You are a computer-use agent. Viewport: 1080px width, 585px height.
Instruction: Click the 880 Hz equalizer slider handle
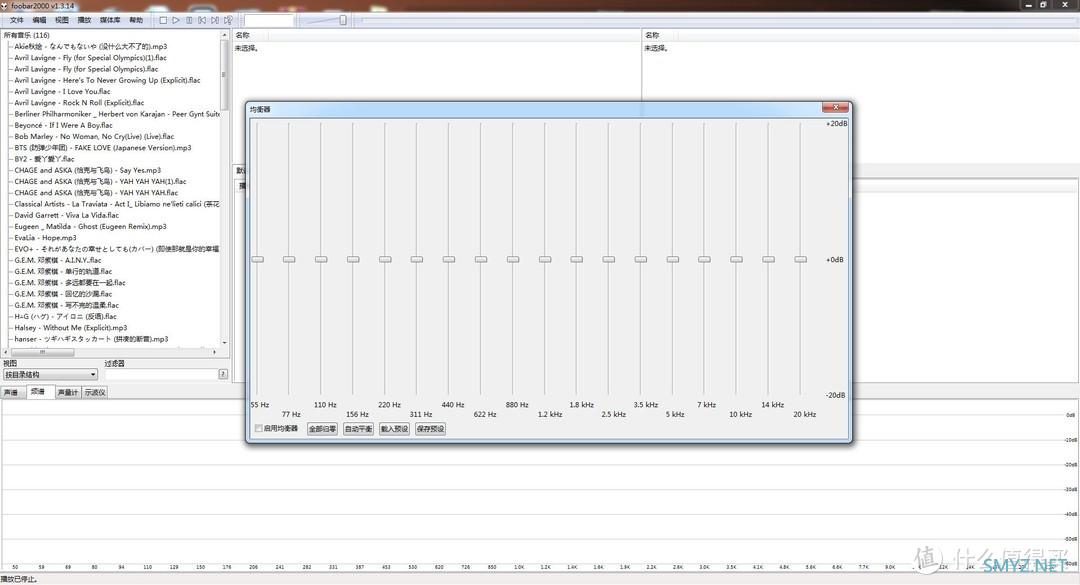coord(513,259)
